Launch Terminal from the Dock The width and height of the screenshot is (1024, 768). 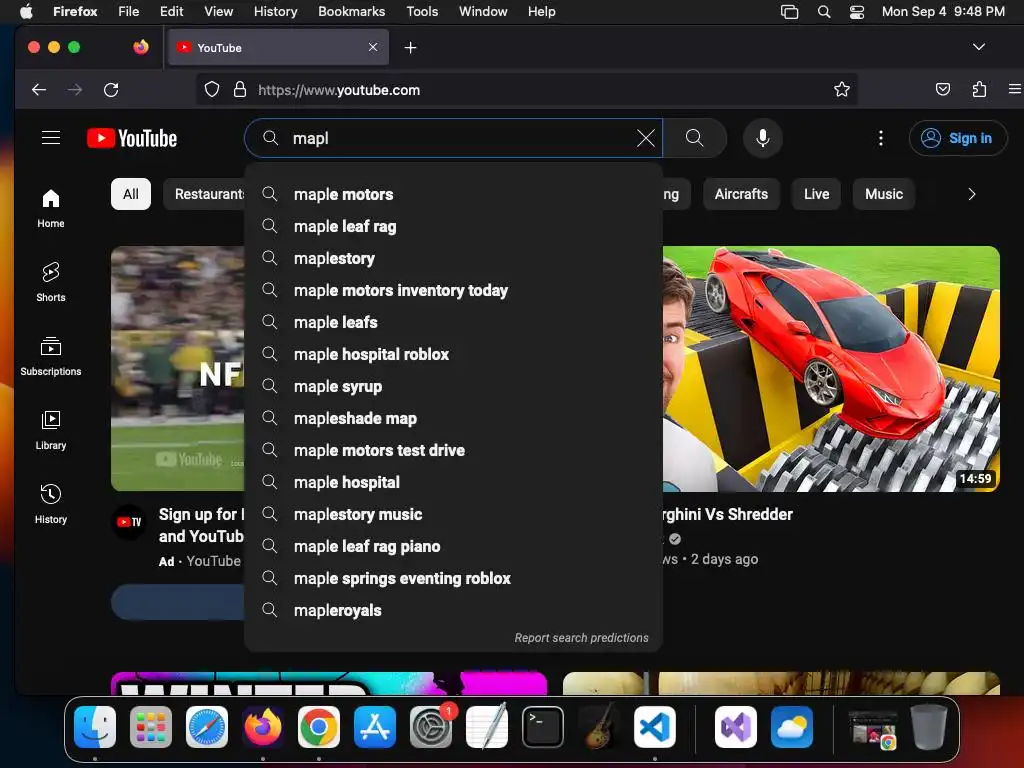click(543, 726)
